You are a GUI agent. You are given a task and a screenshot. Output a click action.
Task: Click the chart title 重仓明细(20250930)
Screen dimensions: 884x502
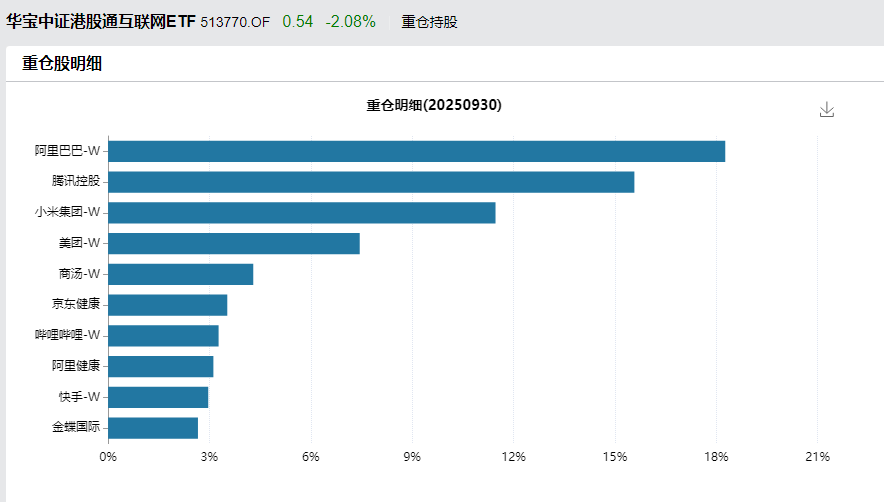[434, 105]
